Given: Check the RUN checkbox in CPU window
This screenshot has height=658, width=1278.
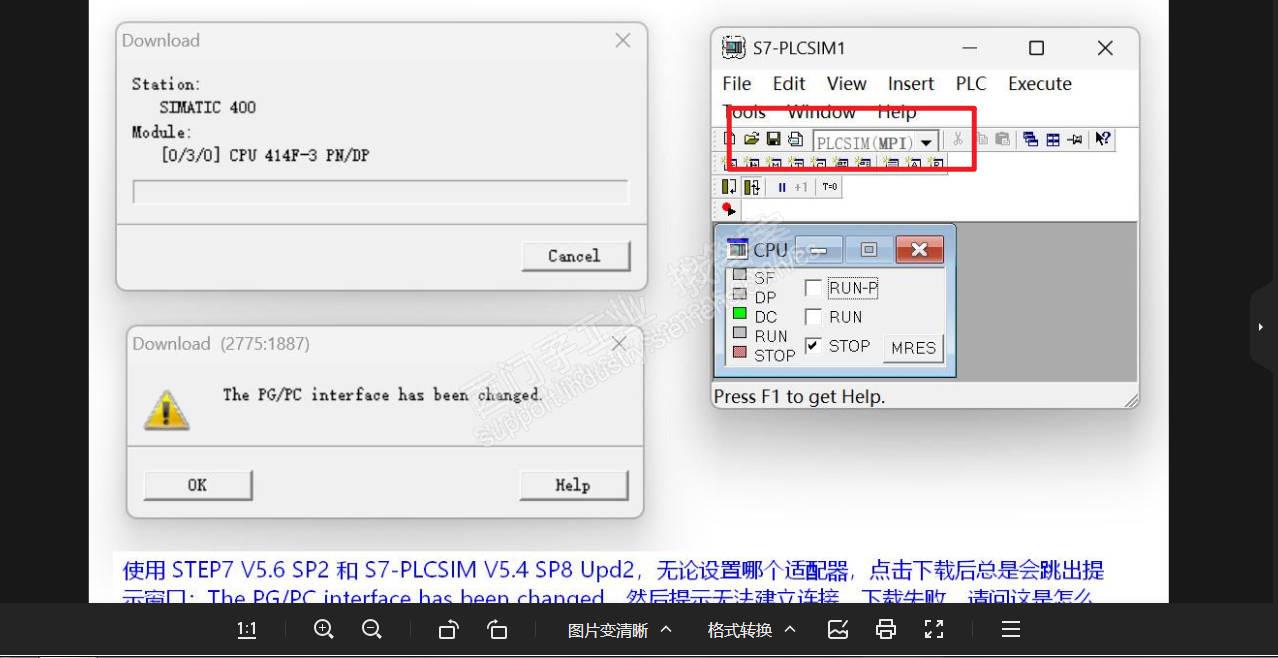Looking at the screenshot, I should point(813,317).
